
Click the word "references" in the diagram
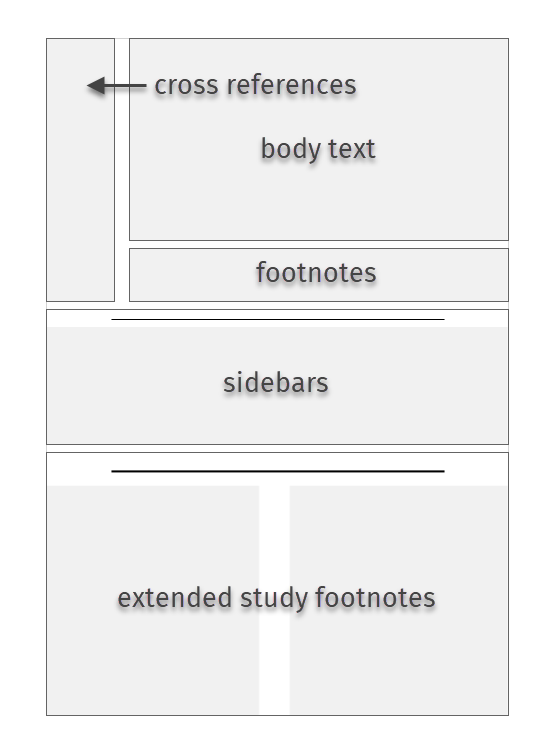click(x=291, y=85)
